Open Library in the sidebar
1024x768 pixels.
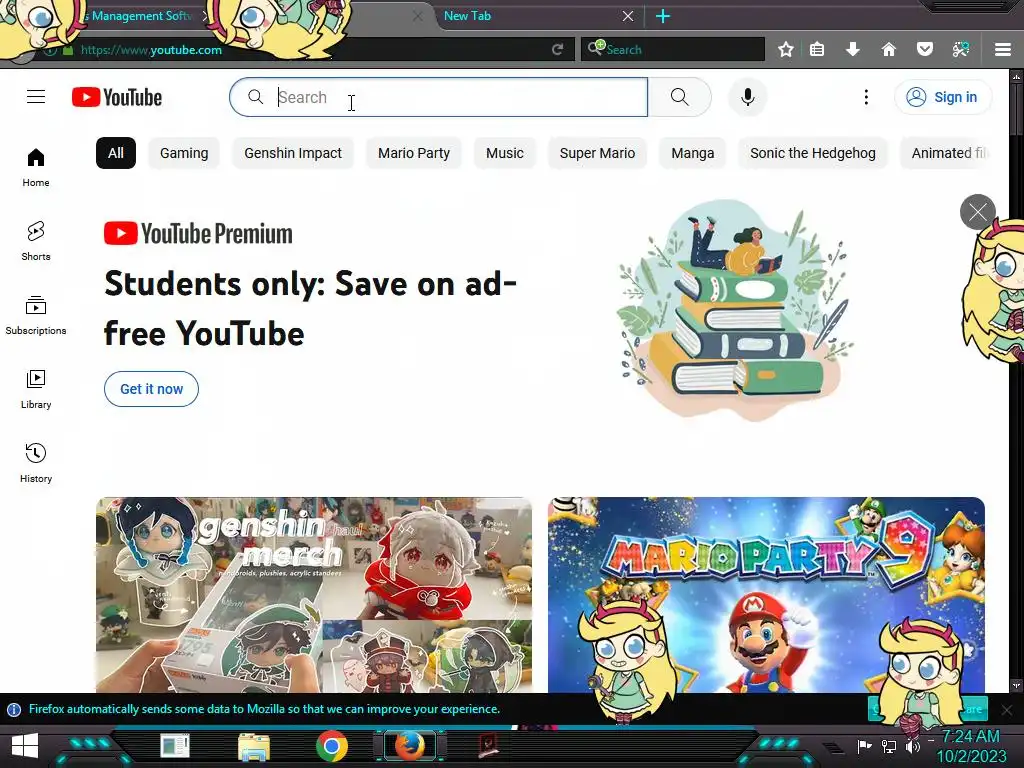coord(36,389)
